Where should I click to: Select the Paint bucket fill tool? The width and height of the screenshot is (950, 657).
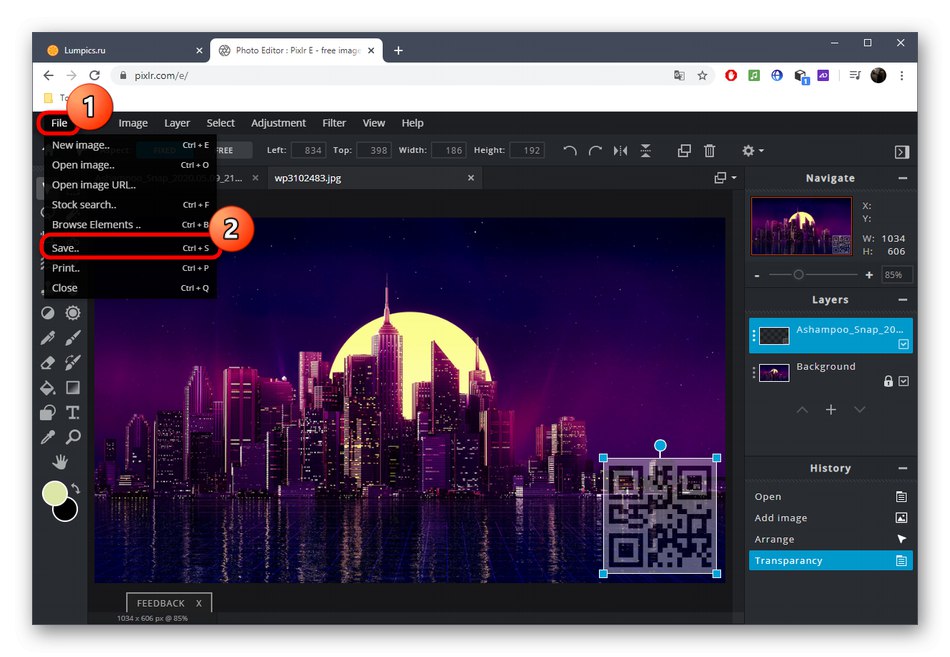(47, 387)
